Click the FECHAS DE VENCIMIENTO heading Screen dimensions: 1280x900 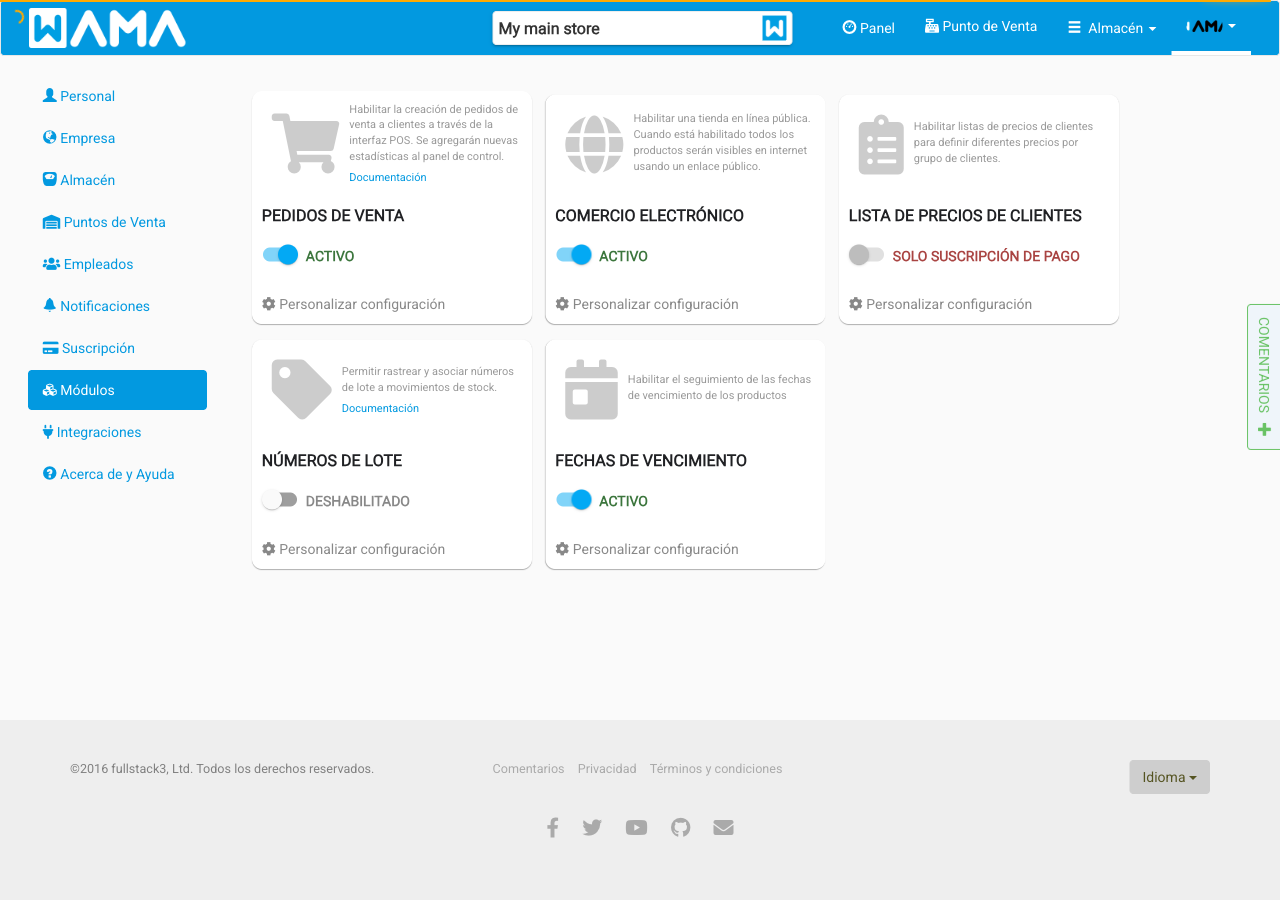651,461
